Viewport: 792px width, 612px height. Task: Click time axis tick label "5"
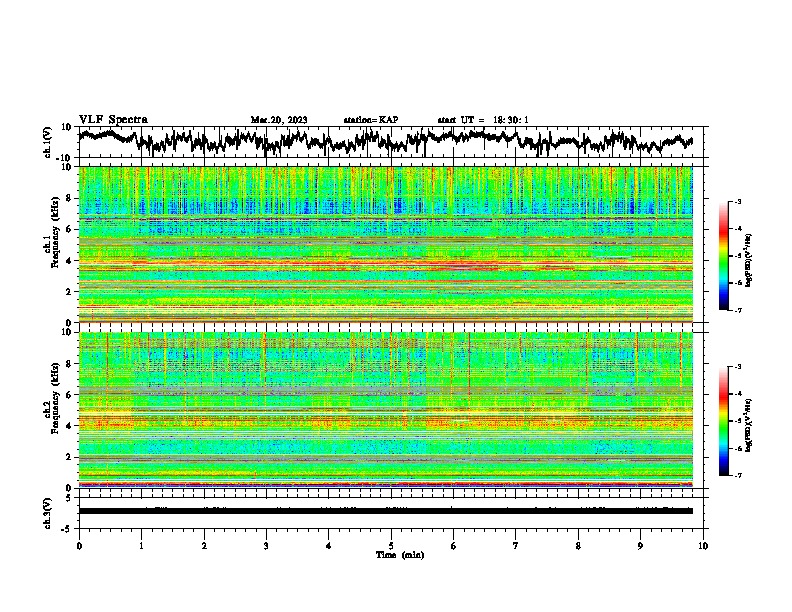[391, 546]
